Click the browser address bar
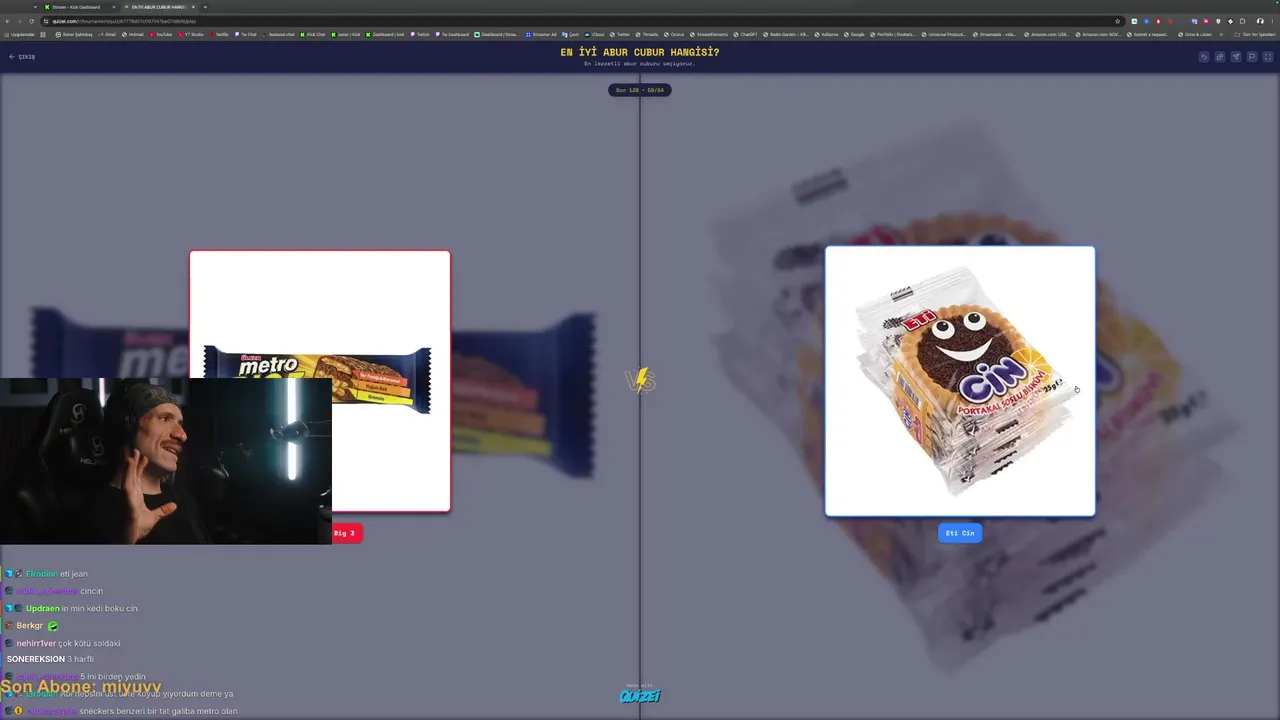This screenshot has height=720, width=1280. [580, 21]
